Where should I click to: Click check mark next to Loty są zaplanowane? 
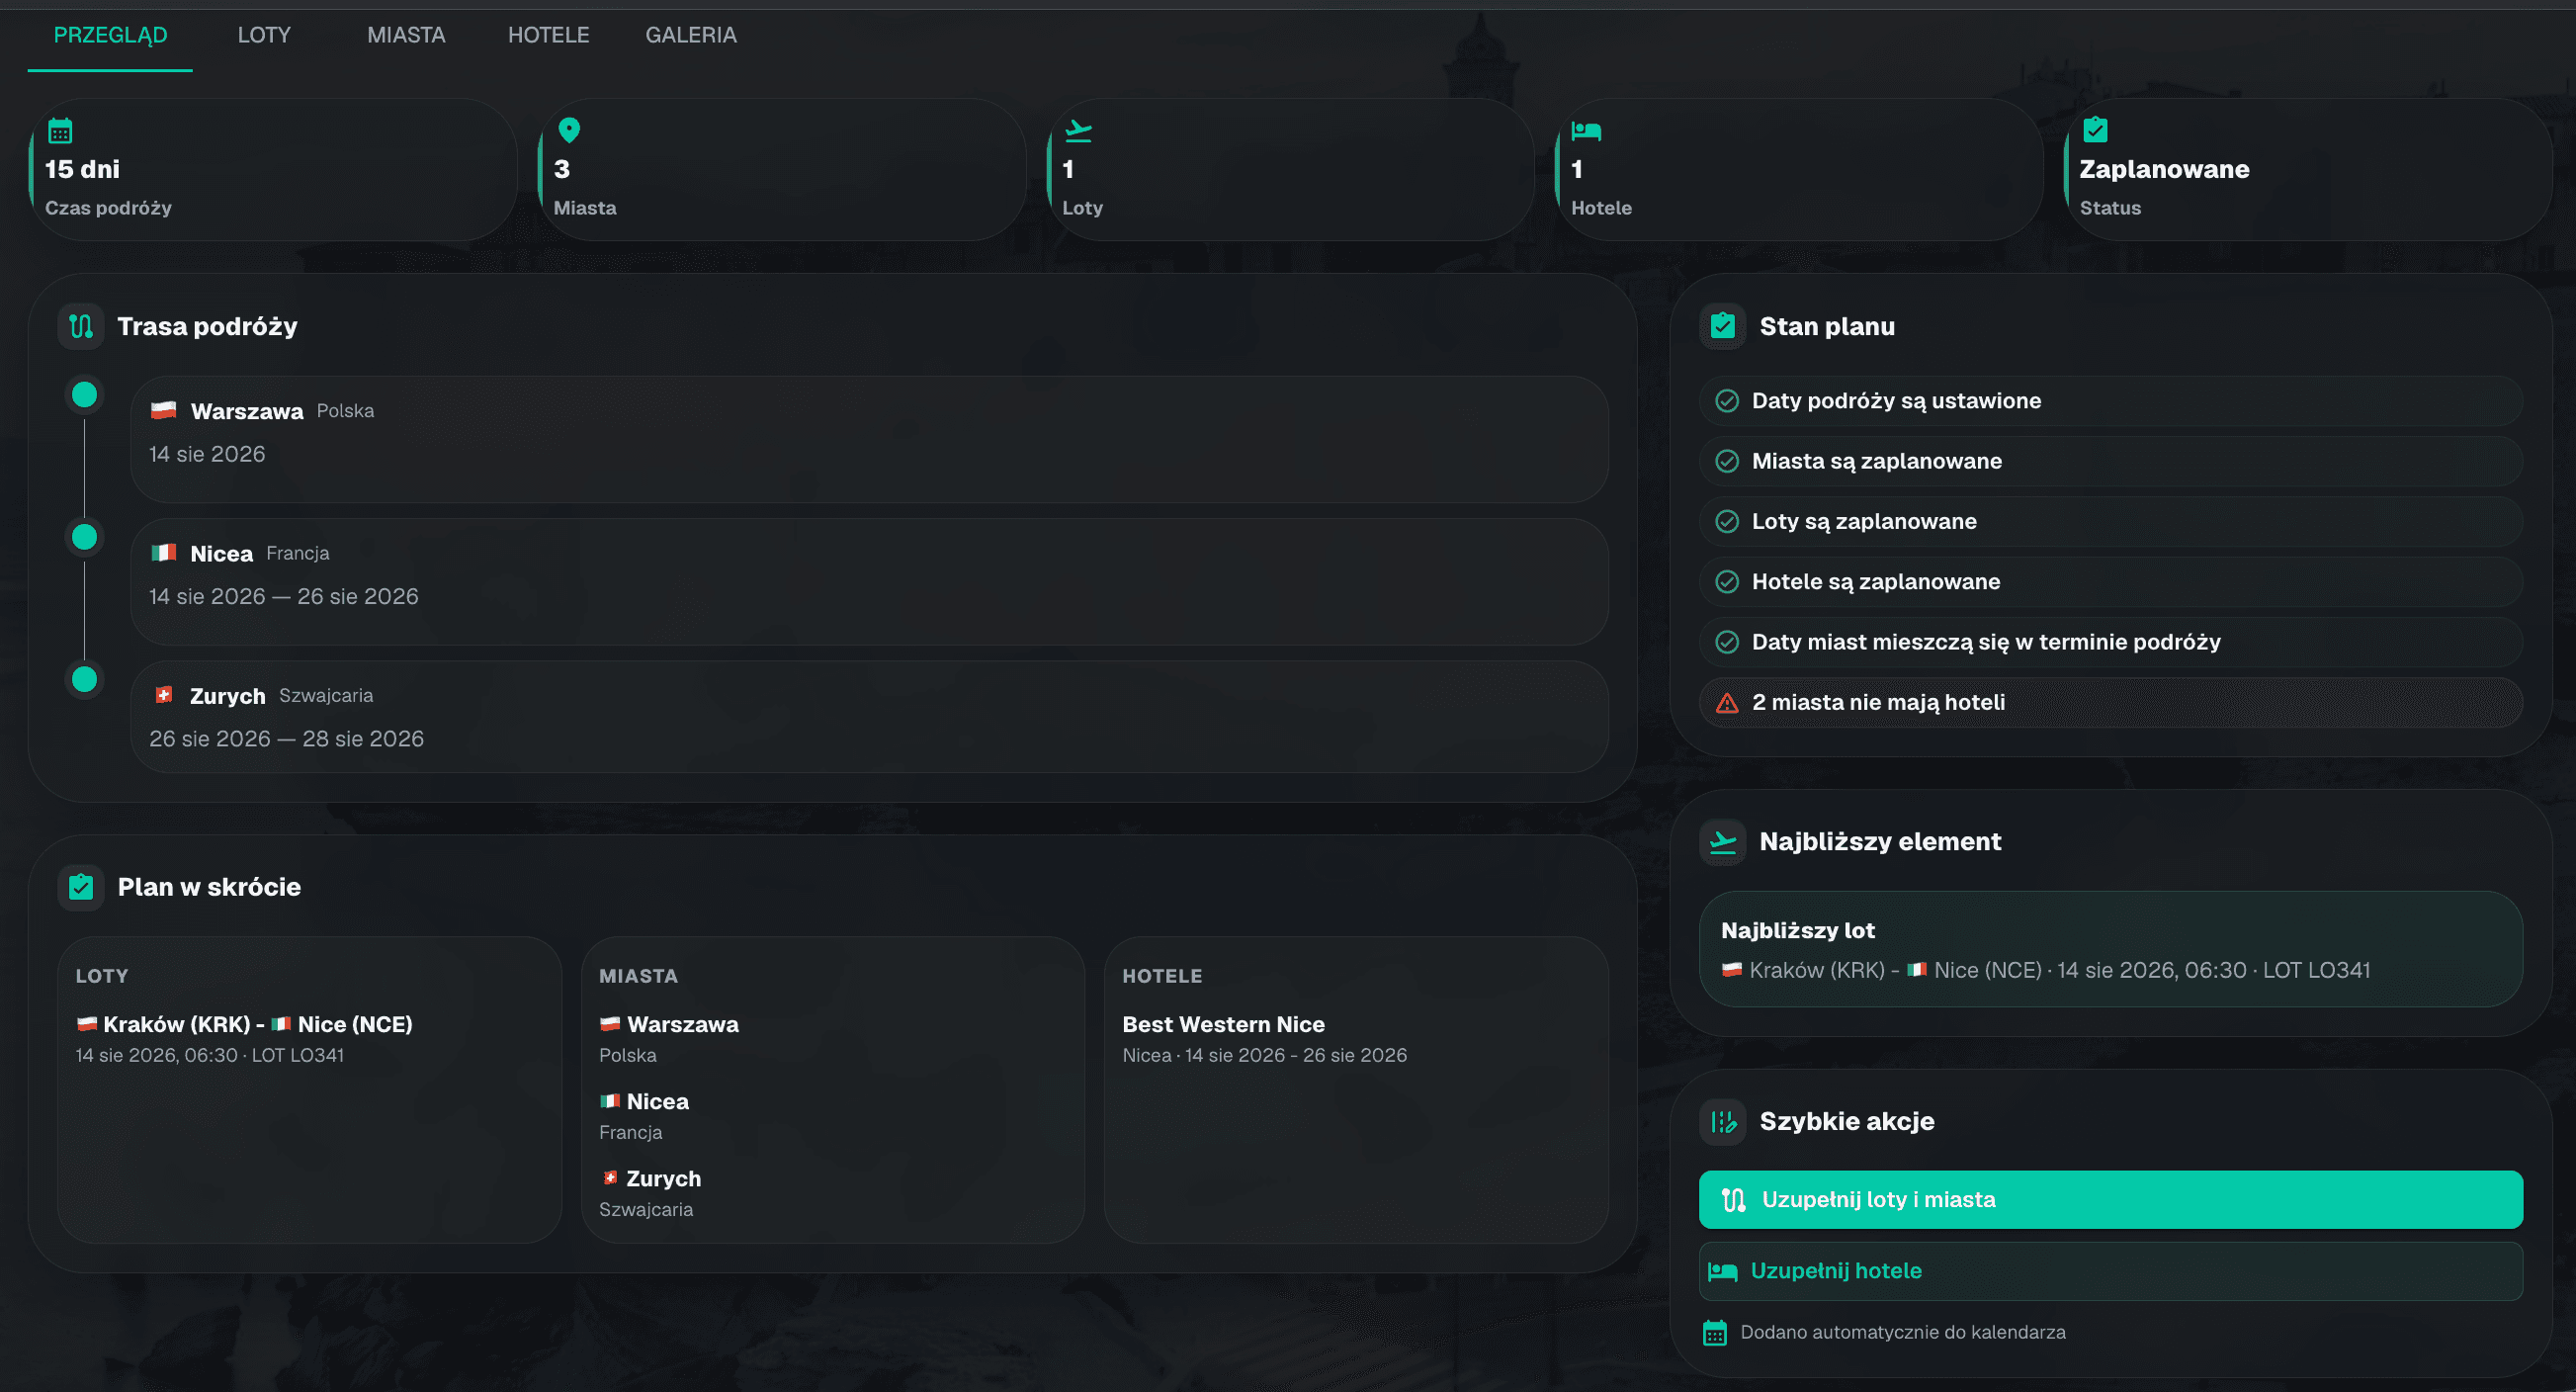point(1727,522)
